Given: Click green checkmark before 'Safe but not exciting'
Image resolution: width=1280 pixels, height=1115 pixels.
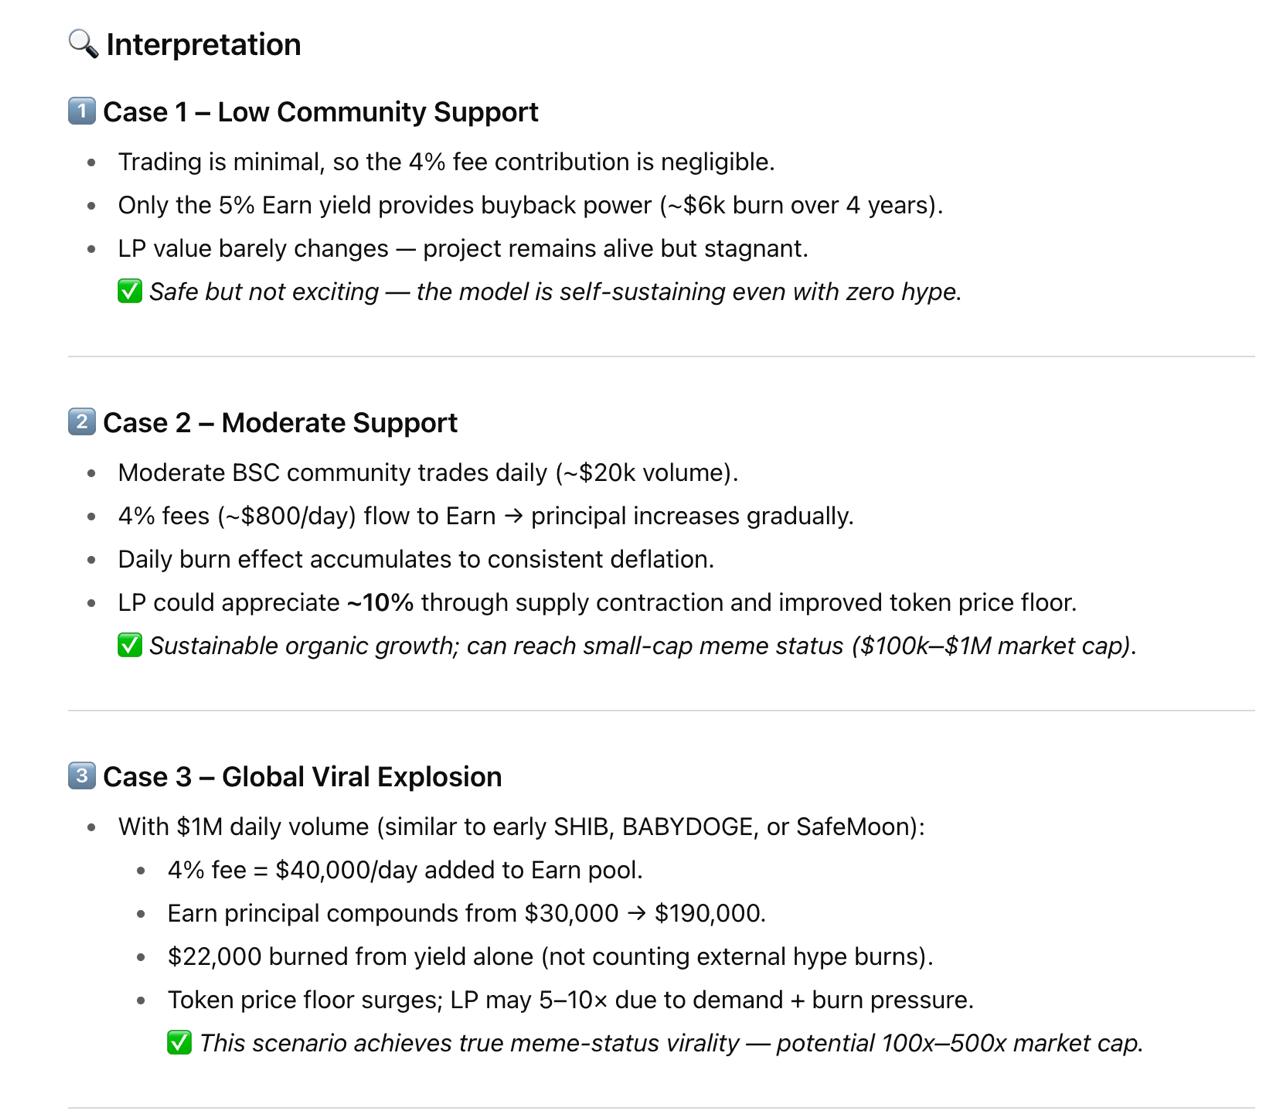Looking at the screenshot, I should click(130, 292).
